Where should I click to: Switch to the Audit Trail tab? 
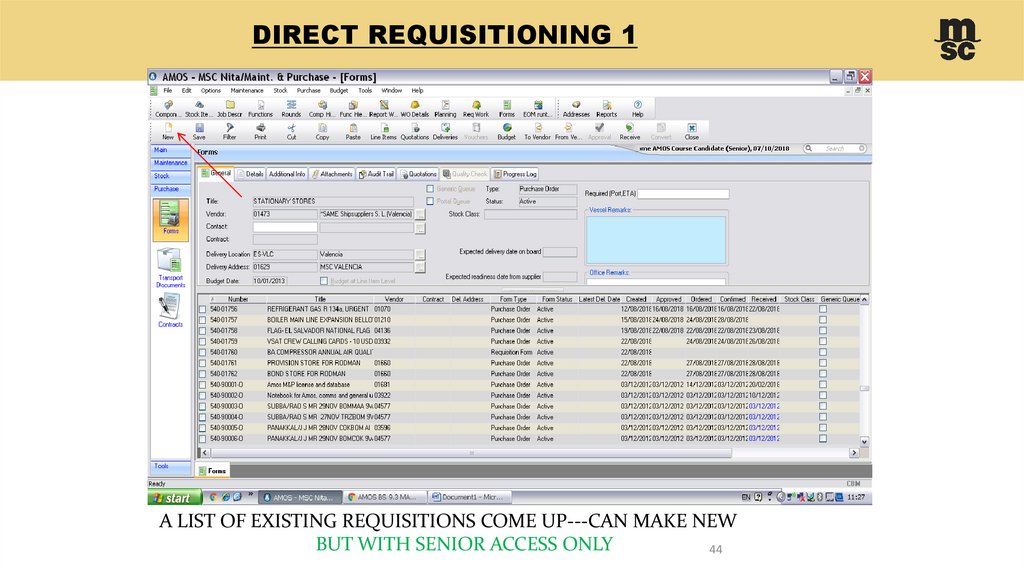[x=376, y=174]
